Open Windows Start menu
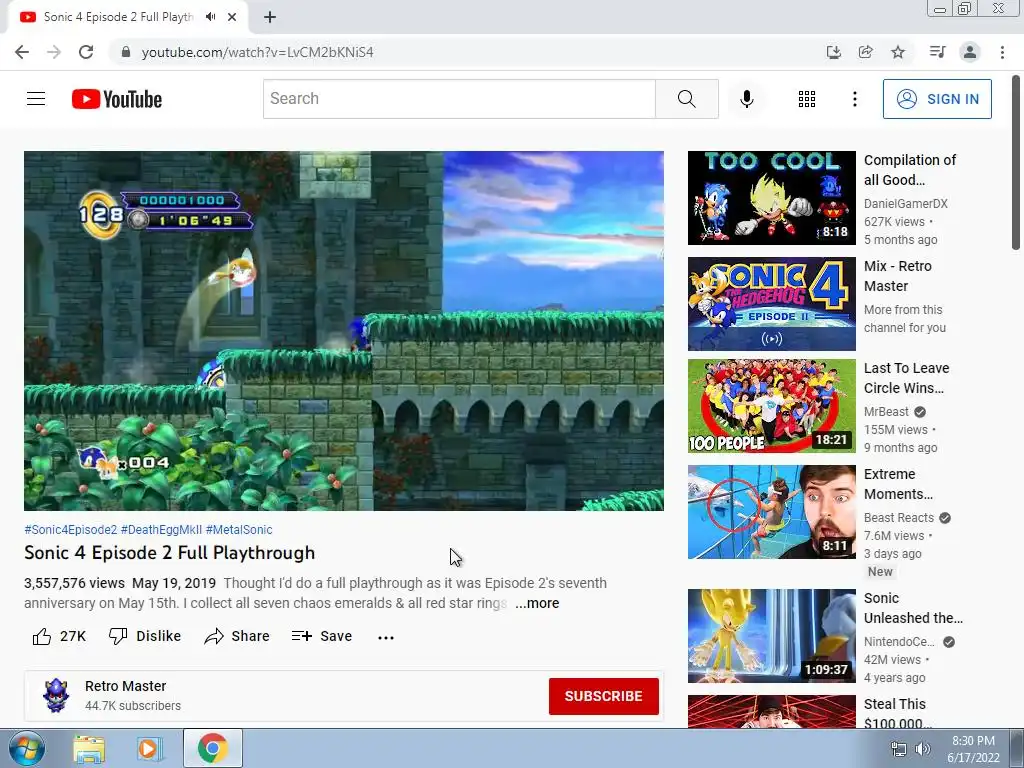 pos(27,748)
